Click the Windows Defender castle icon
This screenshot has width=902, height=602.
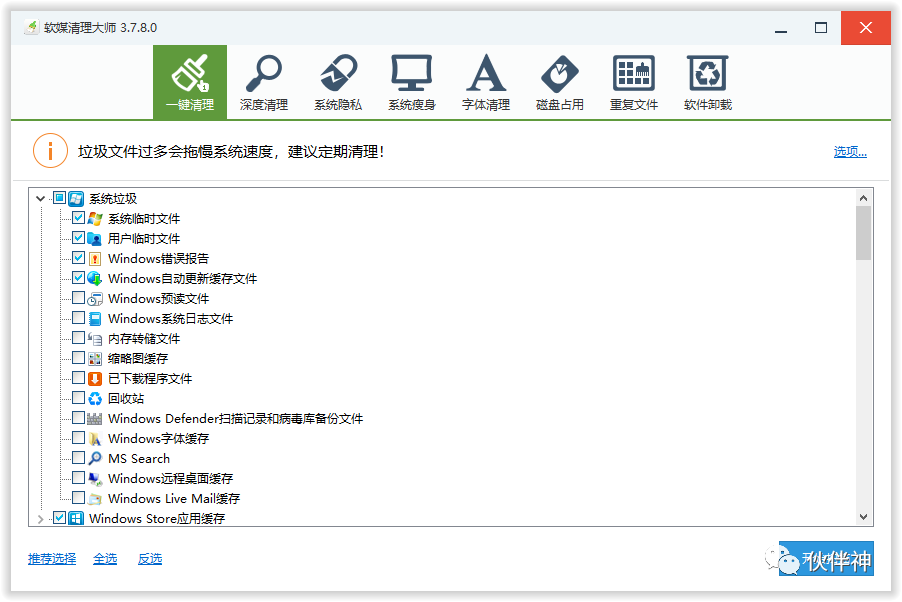point(95,418)
